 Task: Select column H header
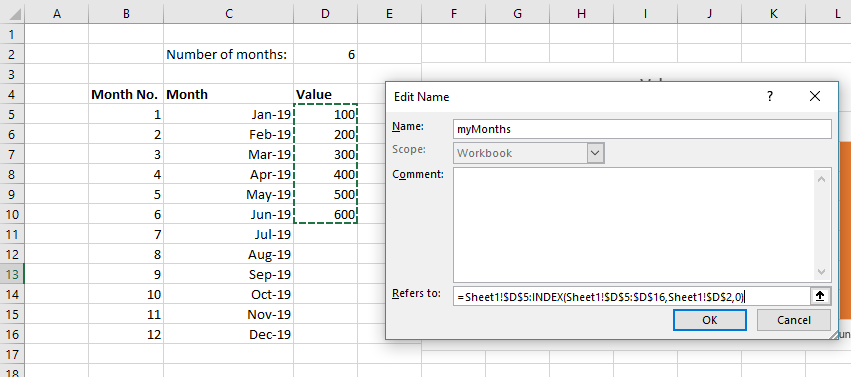pyautogui.click(x=581, y=15)
